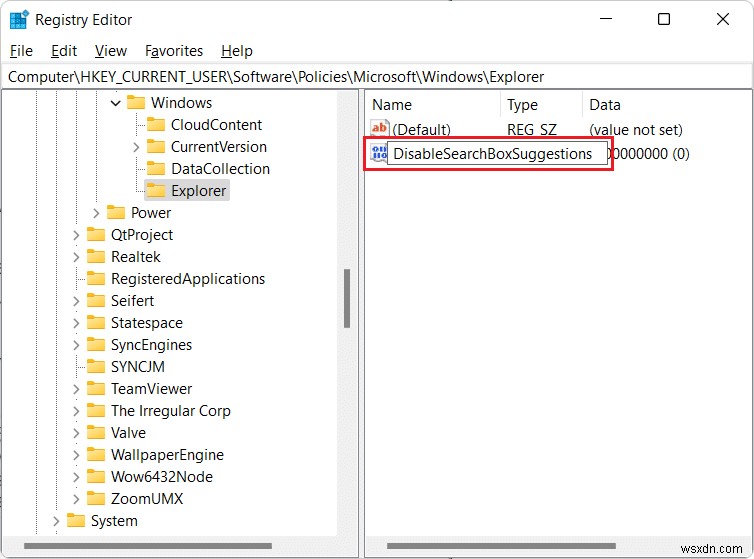754x559 pixels.
Task: Maximize the Registry Editor window
Action: coord(664,19)
